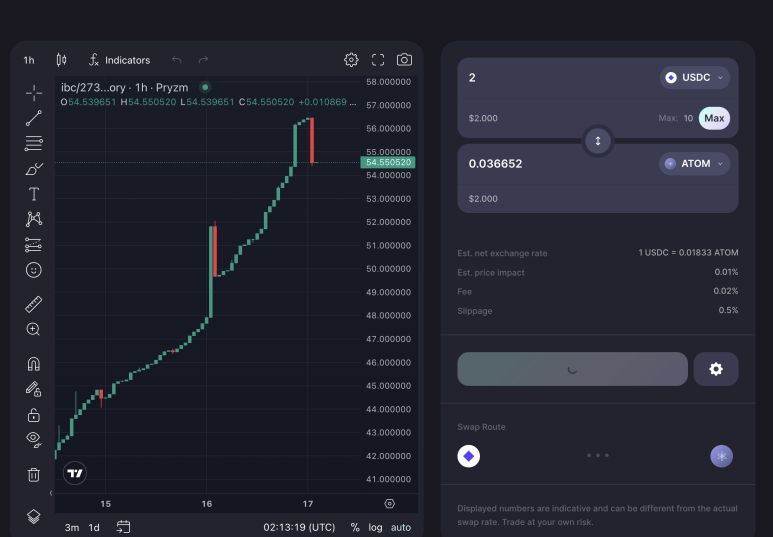The height and width of the screenshot is (537, 773).
Task: Click the green symbol status dot
Action: click(x=205, y=87)
